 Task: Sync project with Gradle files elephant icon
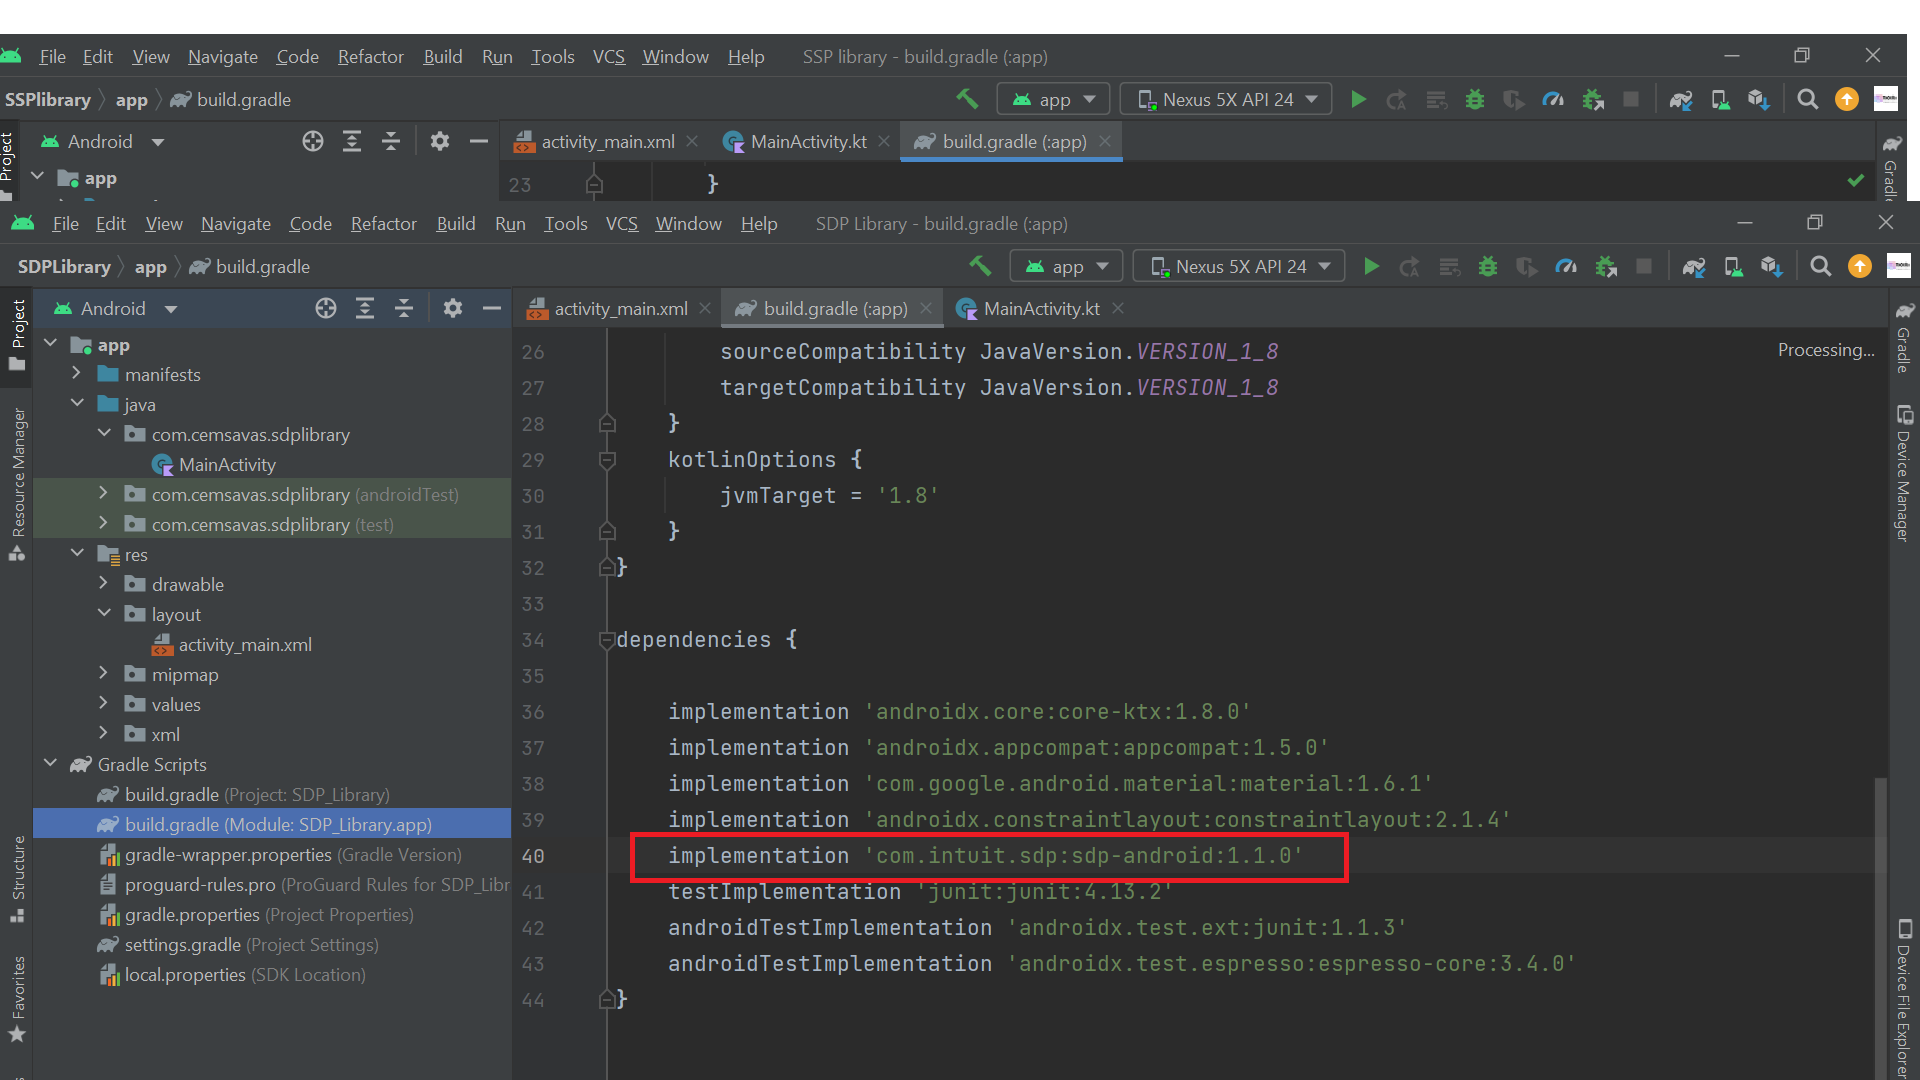(1694, 266)
